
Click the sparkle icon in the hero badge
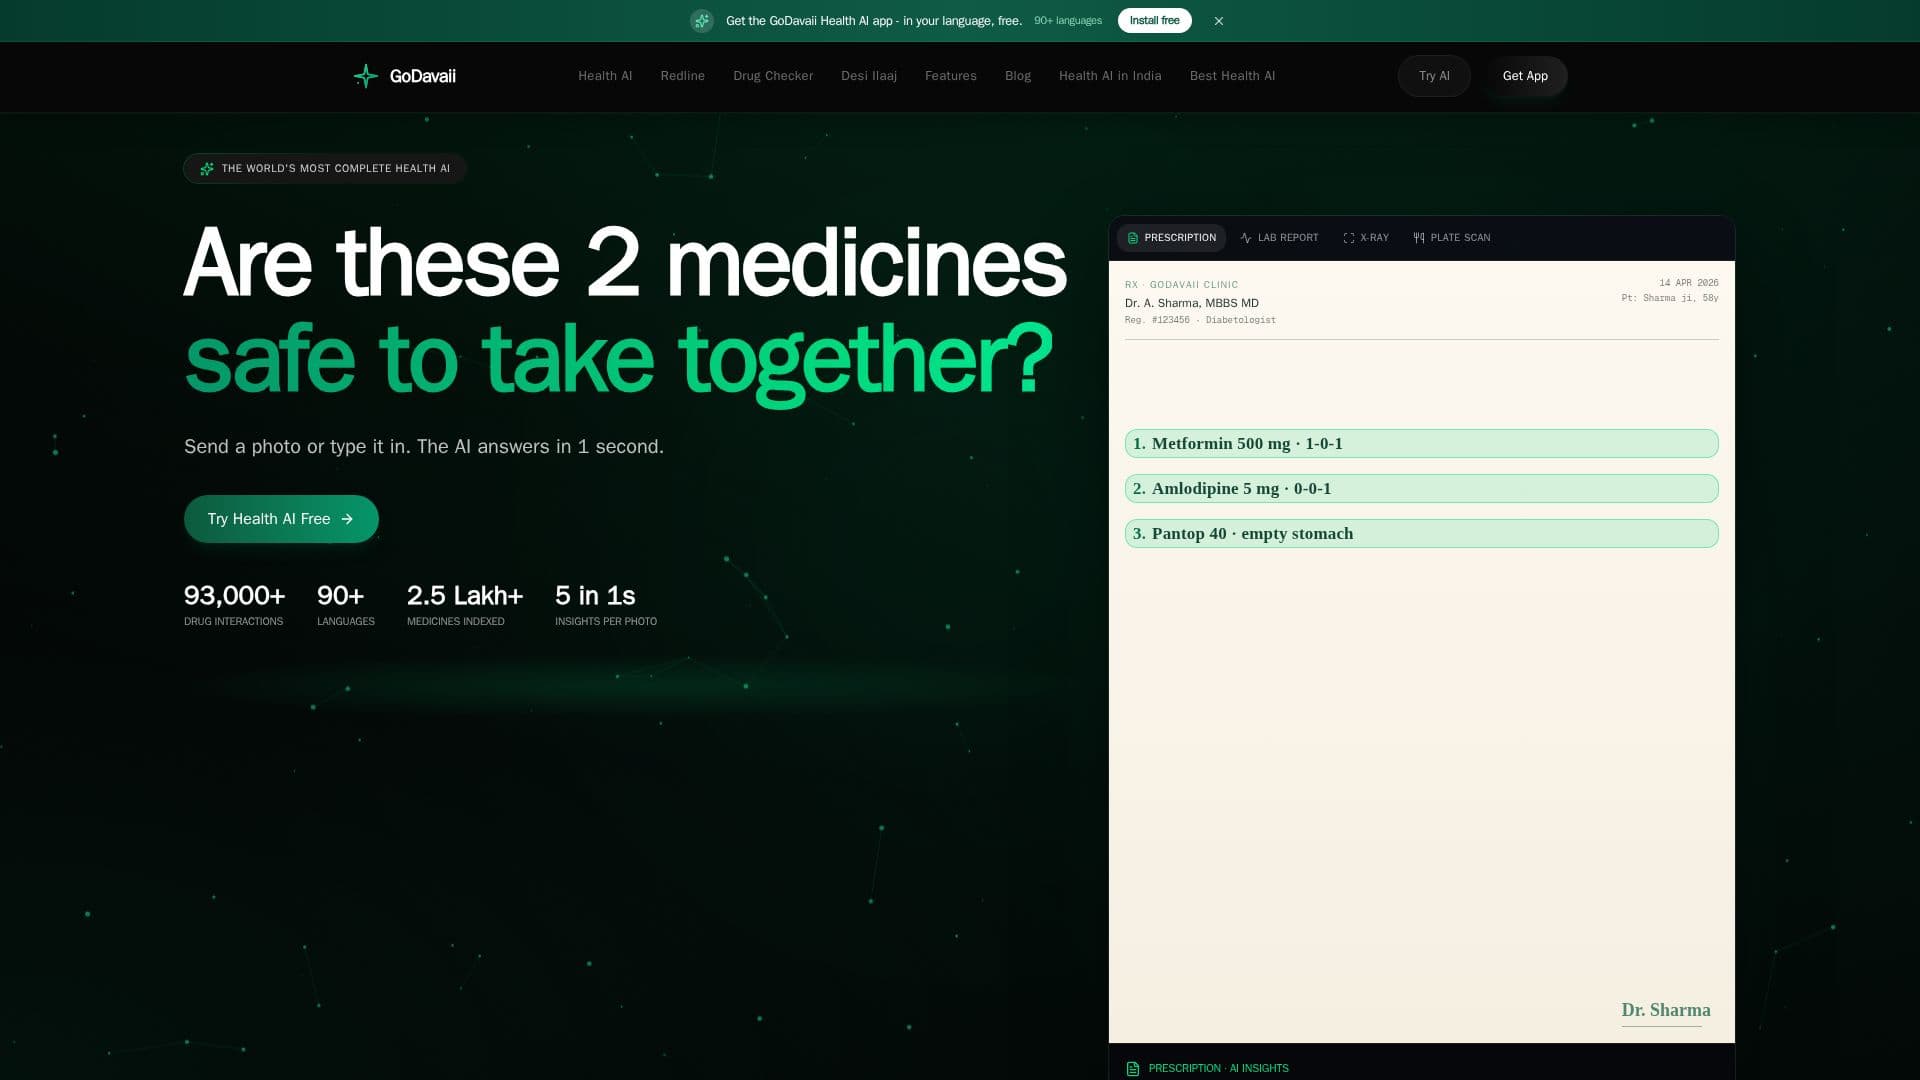207,169
